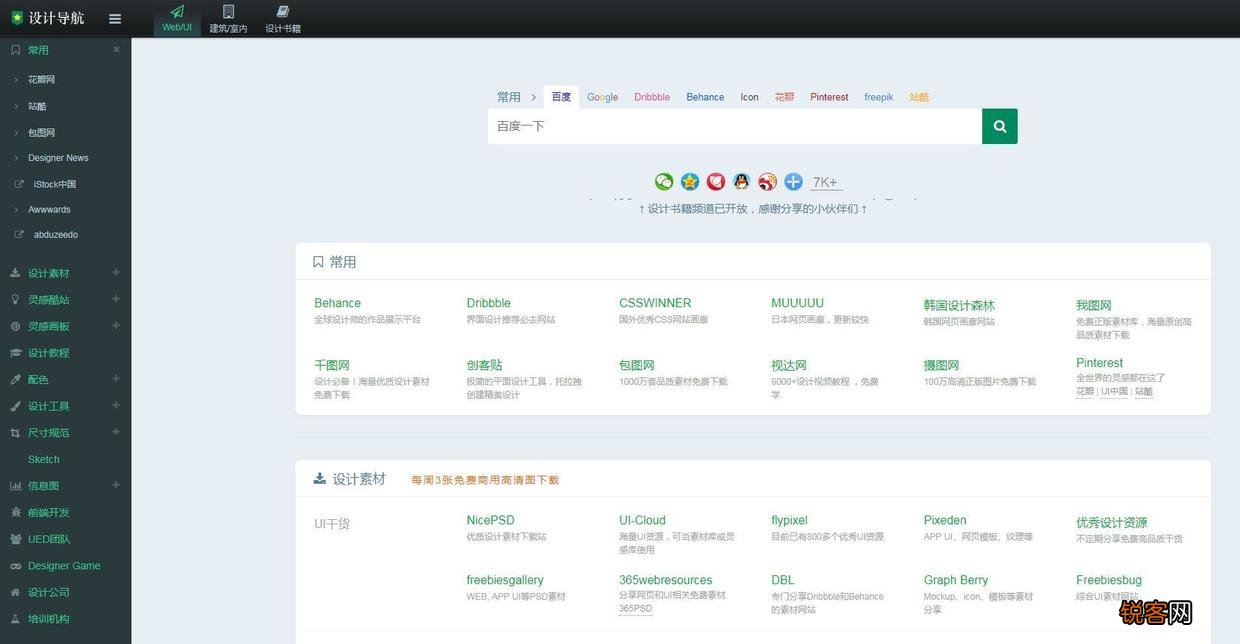Open Sketch entry in the sidebar
This screenshot has width=1240, height=644.
click(44, 460)
